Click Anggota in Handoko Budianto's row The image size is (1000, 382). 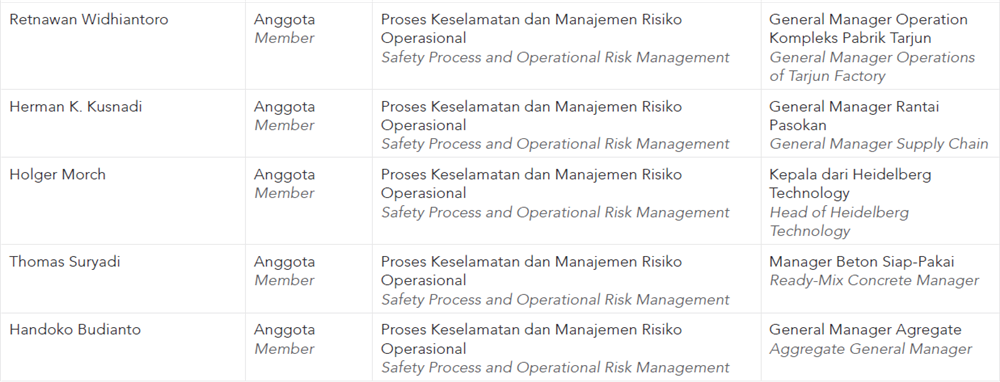tap(284, 330)
